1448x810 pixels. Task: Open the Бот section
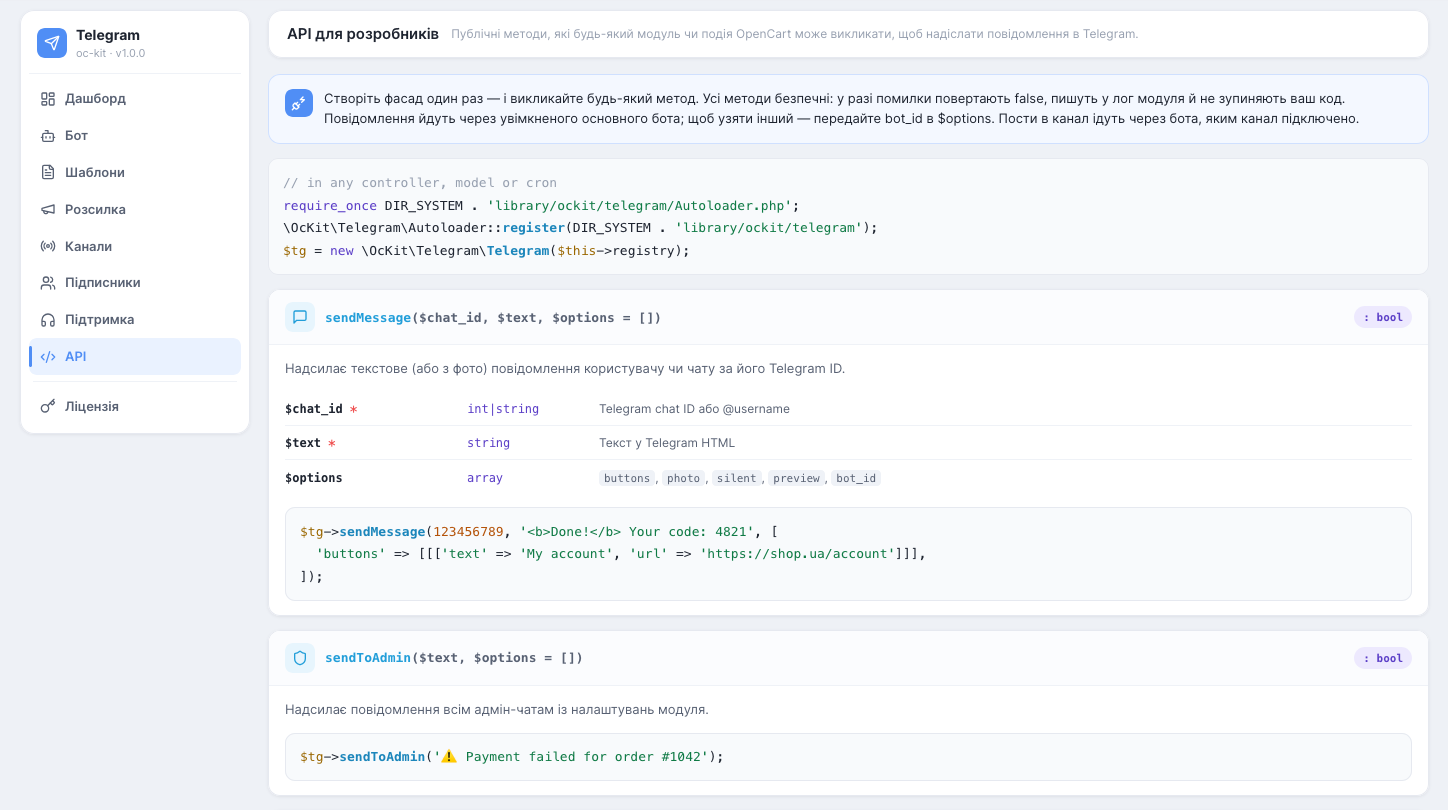click(x=135, y=136)
